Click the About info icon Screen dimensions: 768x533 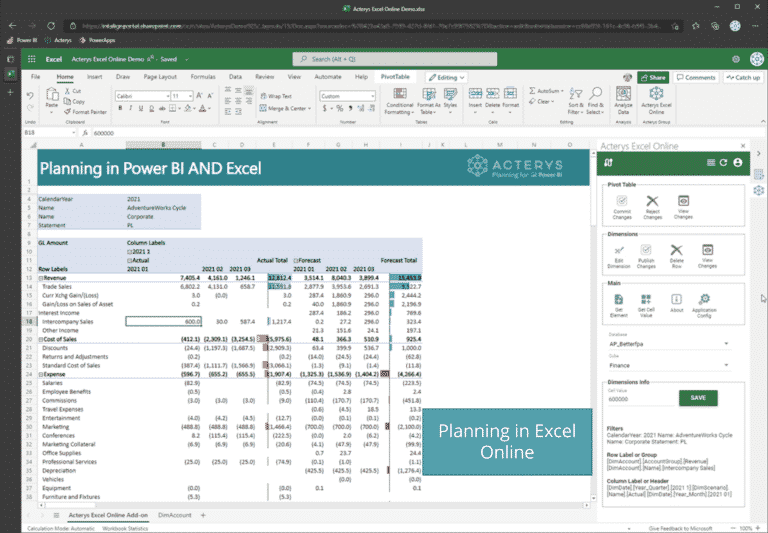pos(676,301)
